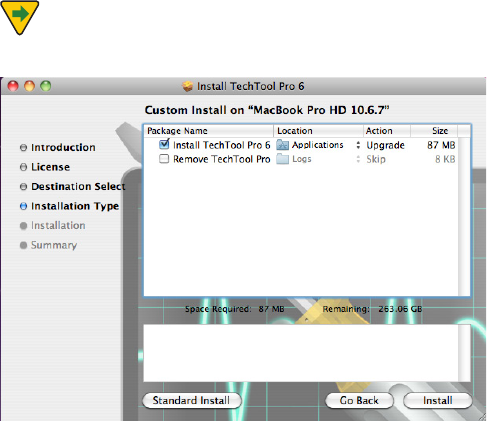This screenshot has width=487, height=421.
Task: Enable Remove TechTool Pro checkbox
Action: [x=164, y=159]
